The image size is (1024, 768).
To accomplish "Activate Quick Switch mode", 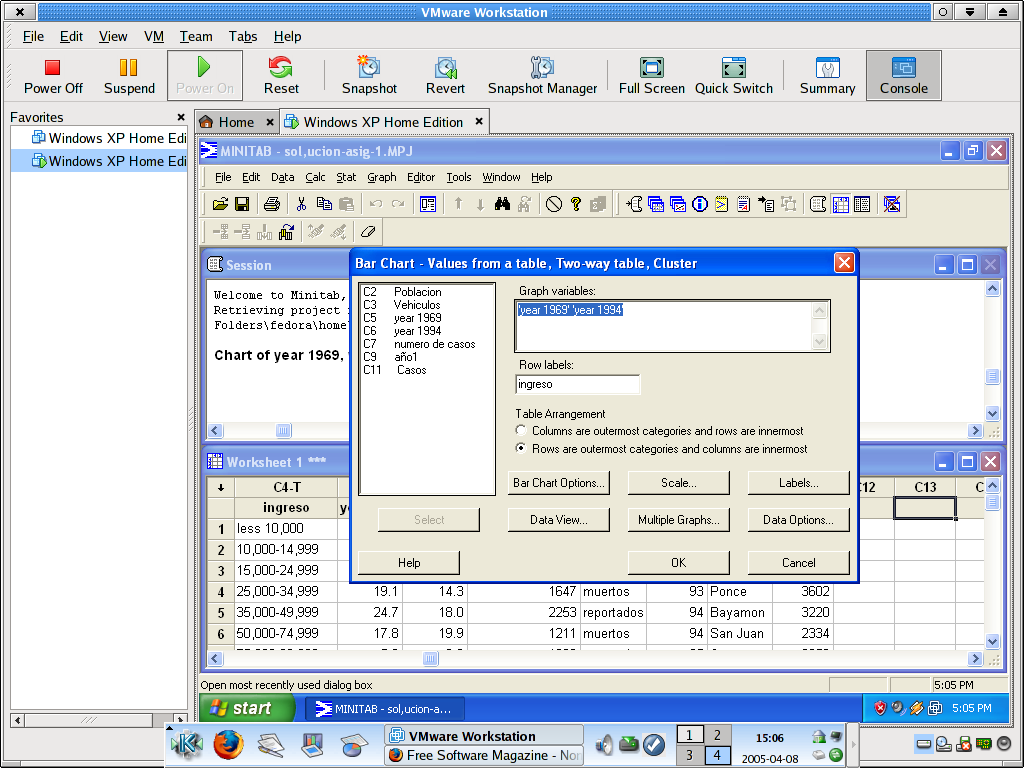I will 733,76.
